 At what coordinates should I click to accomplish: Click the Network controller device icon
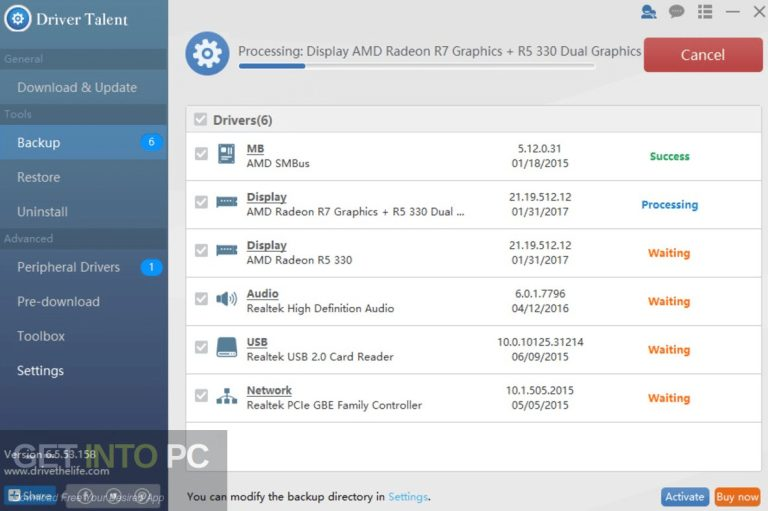(226, 396)
